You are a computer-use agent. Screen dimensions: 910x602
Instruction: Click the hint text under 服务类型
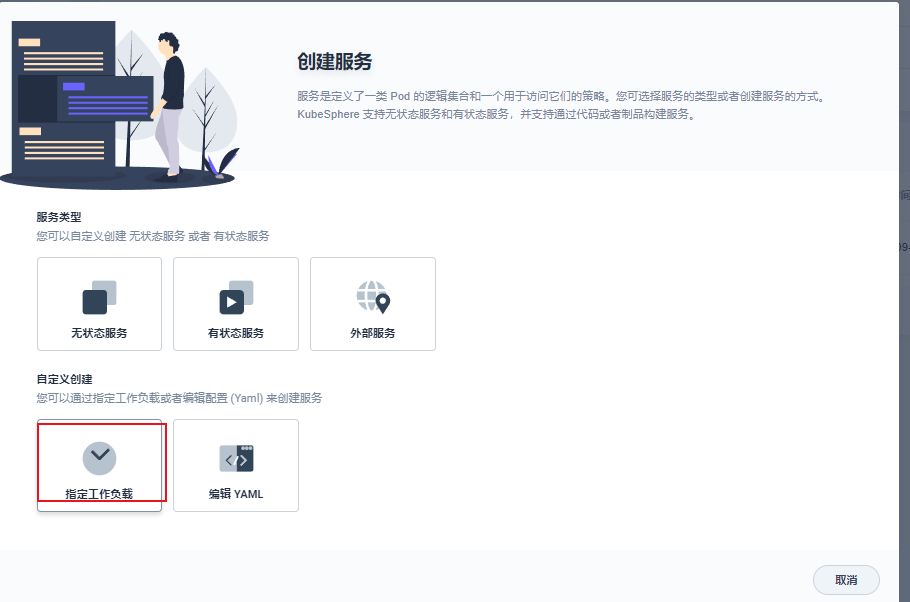[152, 236]
